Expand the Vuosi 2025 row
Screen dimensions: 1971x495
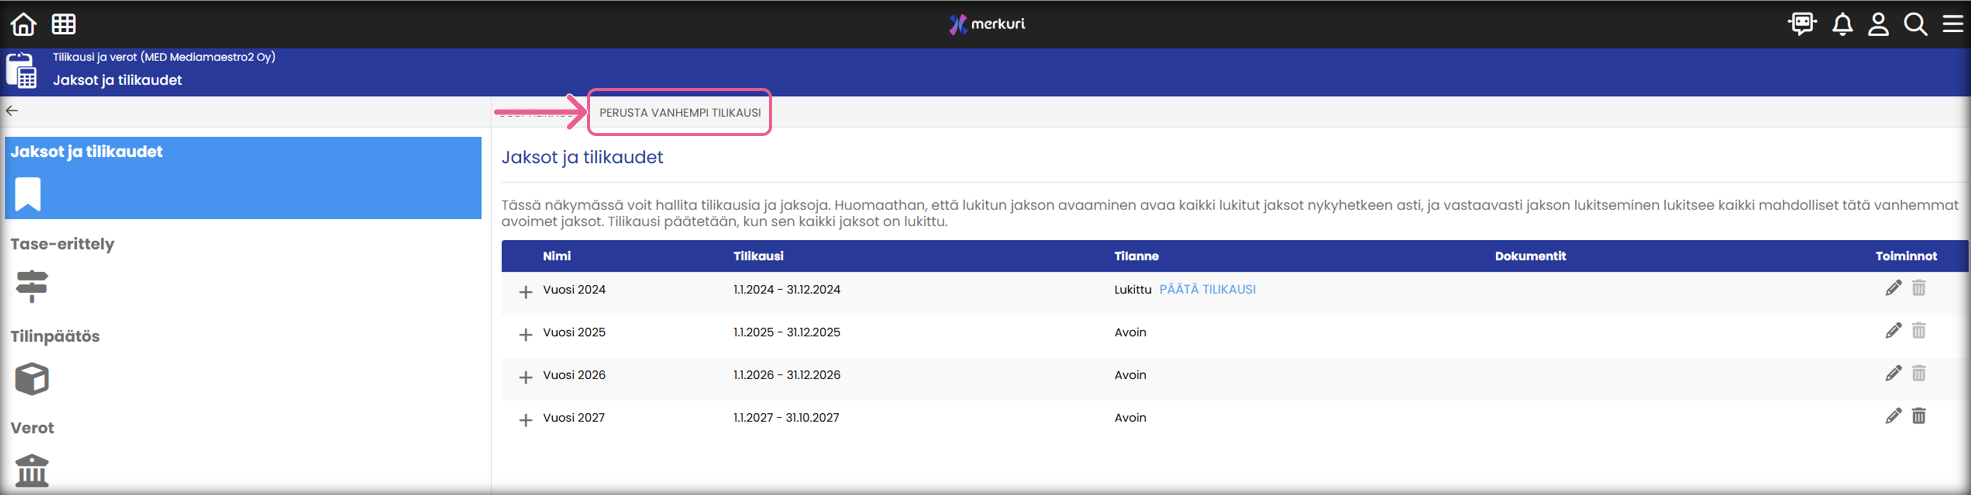(525, 335)
